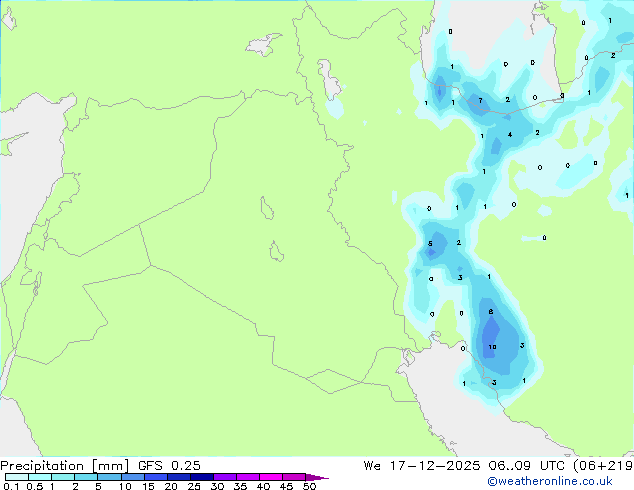
Task: Click the legend label '50'
Action: (x=309, y=486)
